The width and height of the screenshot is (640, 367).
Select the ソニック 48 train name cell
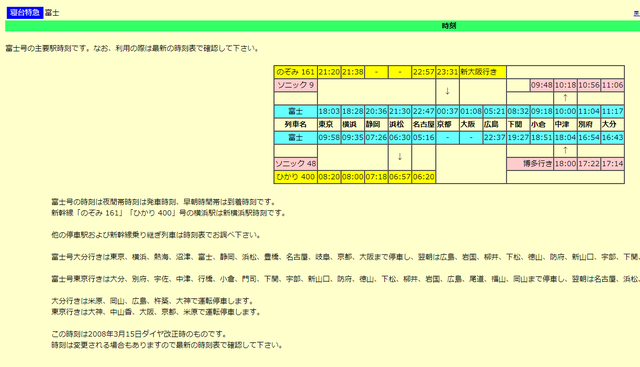coord(296,164)
